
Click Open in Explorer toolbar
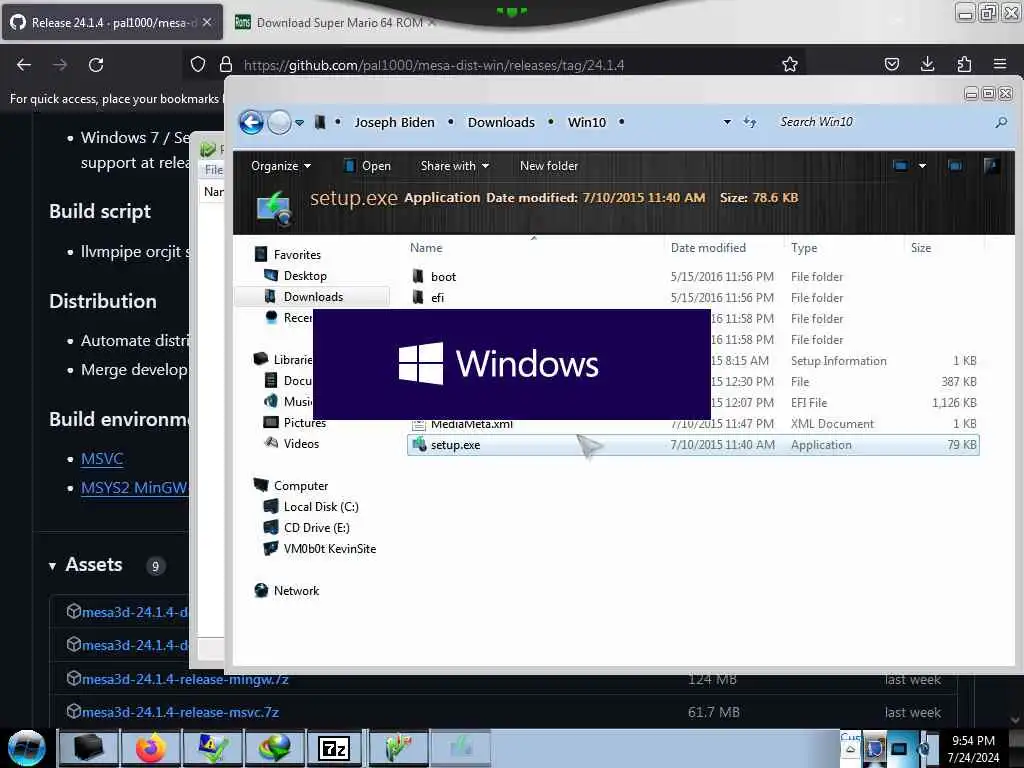(368, 166)
